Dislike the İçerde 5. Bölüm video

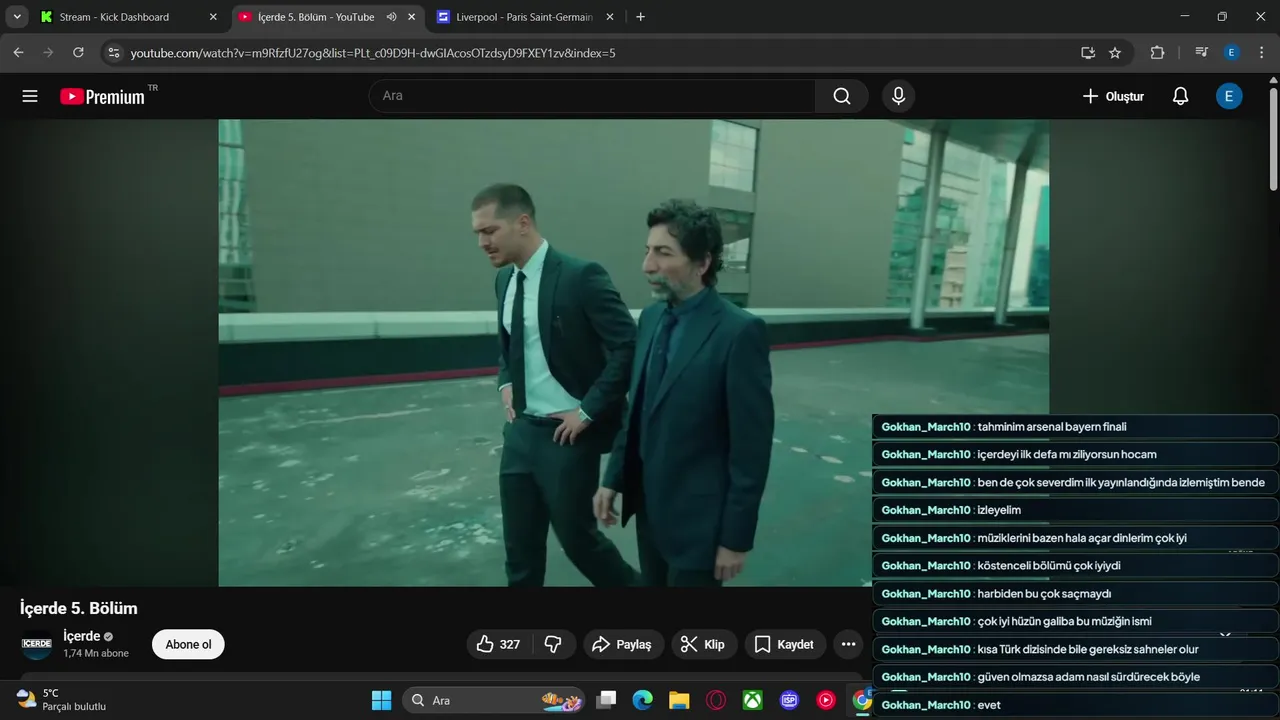[553, 644]
